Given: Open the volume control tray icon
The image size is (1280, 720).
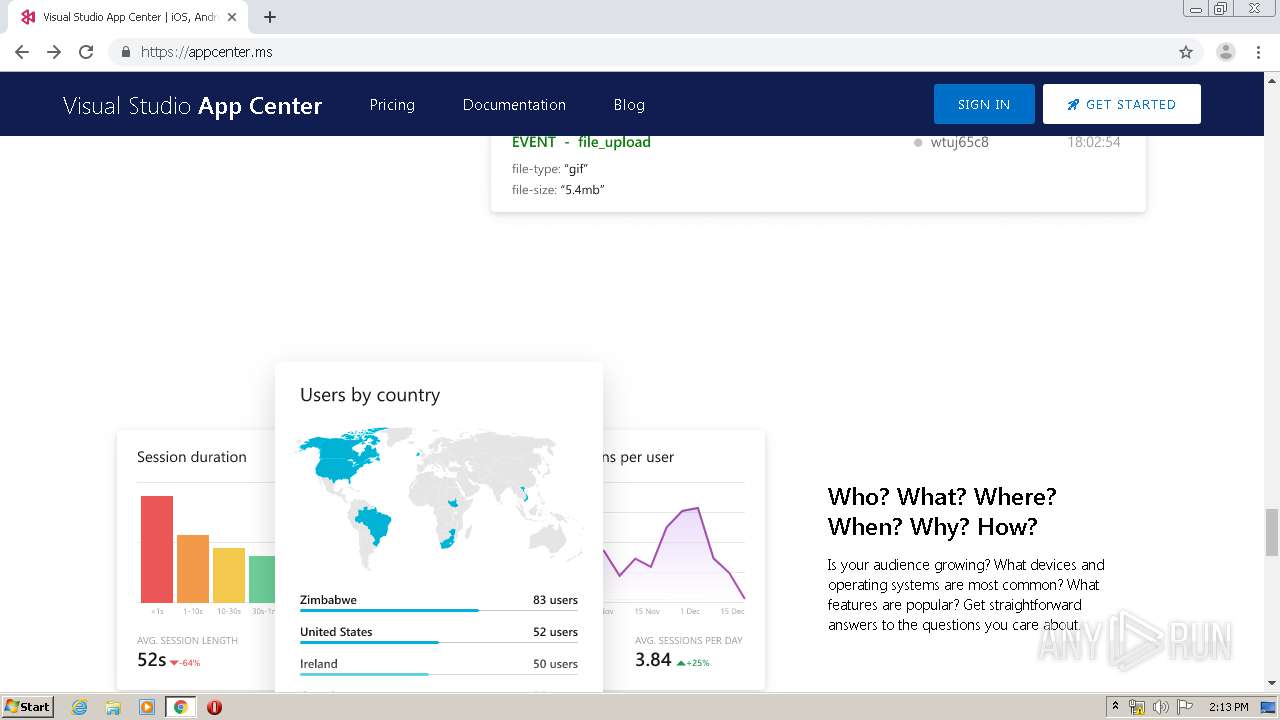Looking at the screenshot, I should (x=1160, y=707).
